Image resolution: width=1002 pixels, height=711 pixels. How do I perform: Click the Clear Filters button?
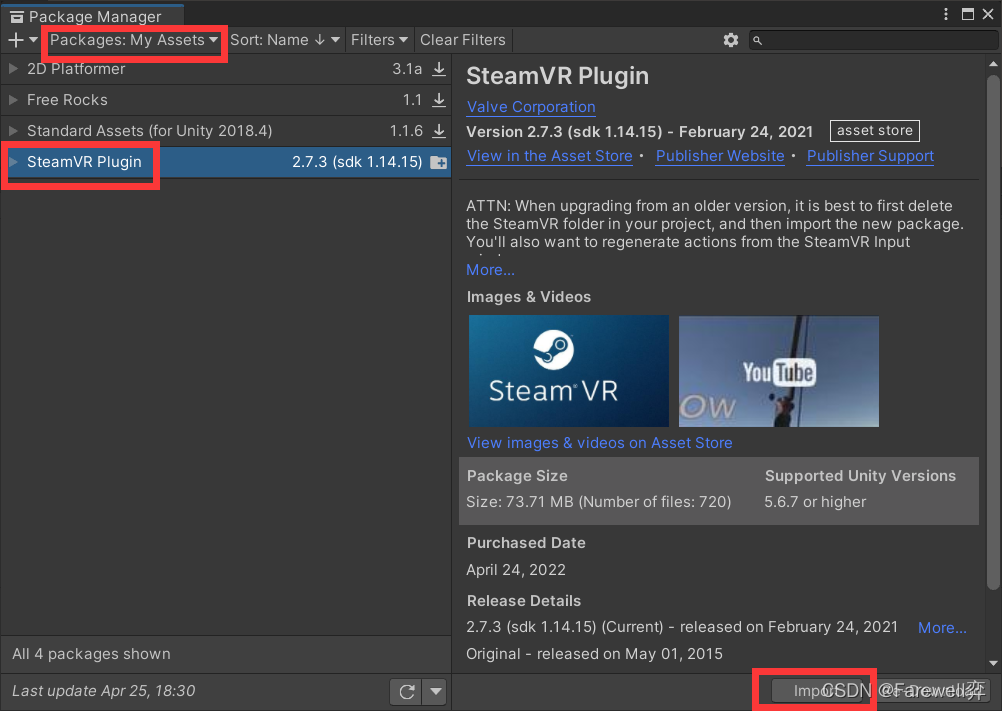point(463,40)
